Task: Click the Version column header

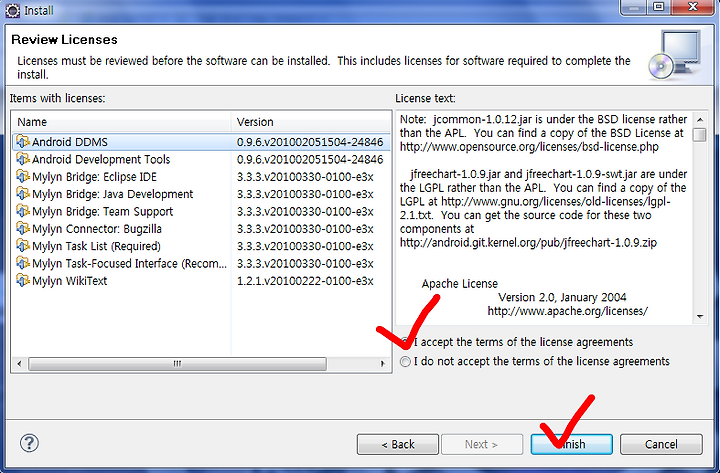Action: tap(310, 122)
